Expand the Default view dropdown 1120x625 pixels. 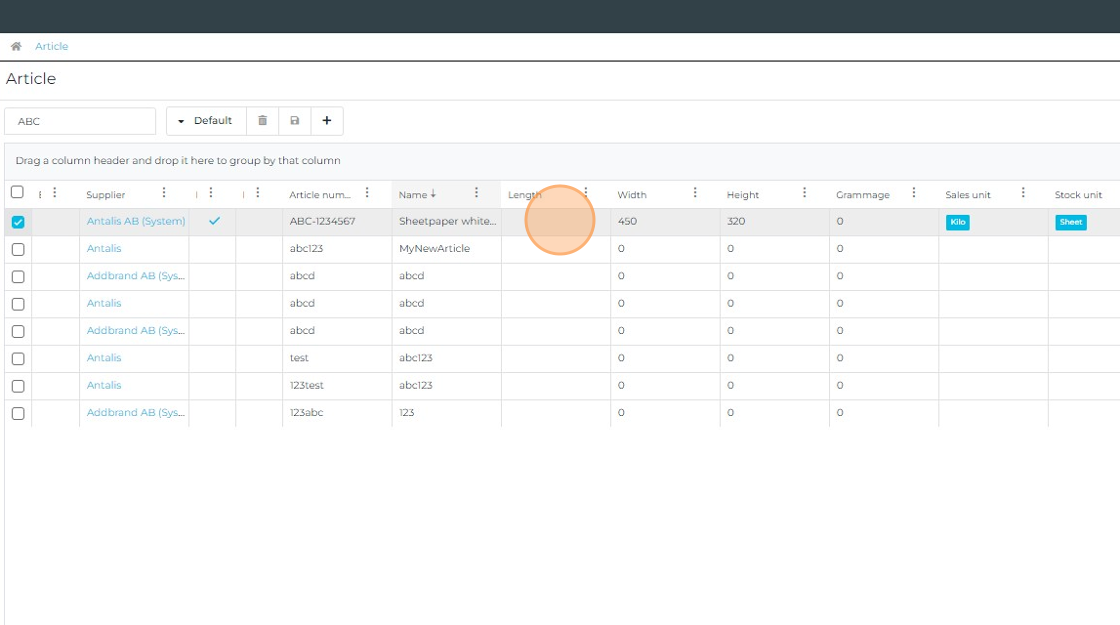pos(205,121)
